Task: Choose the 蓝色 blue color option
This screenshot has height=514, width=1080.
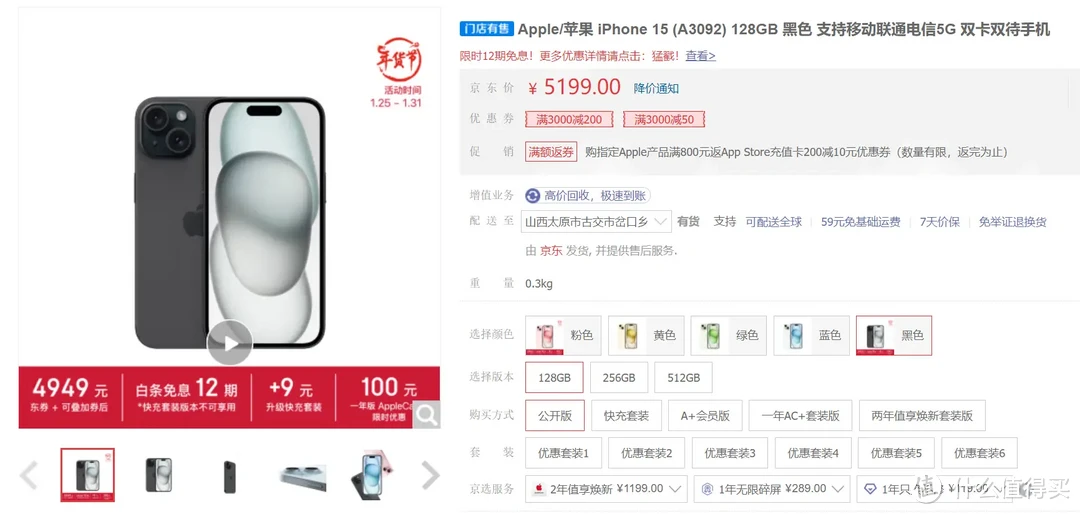Action: point(811,336)
